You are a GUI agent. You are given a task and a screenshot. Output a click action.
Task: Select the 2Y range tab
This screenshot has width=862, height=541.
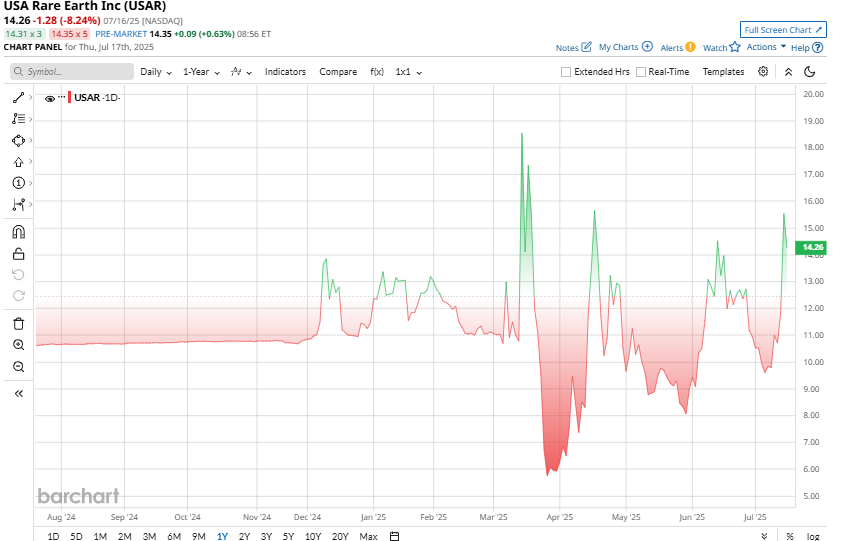click(244, 536)
